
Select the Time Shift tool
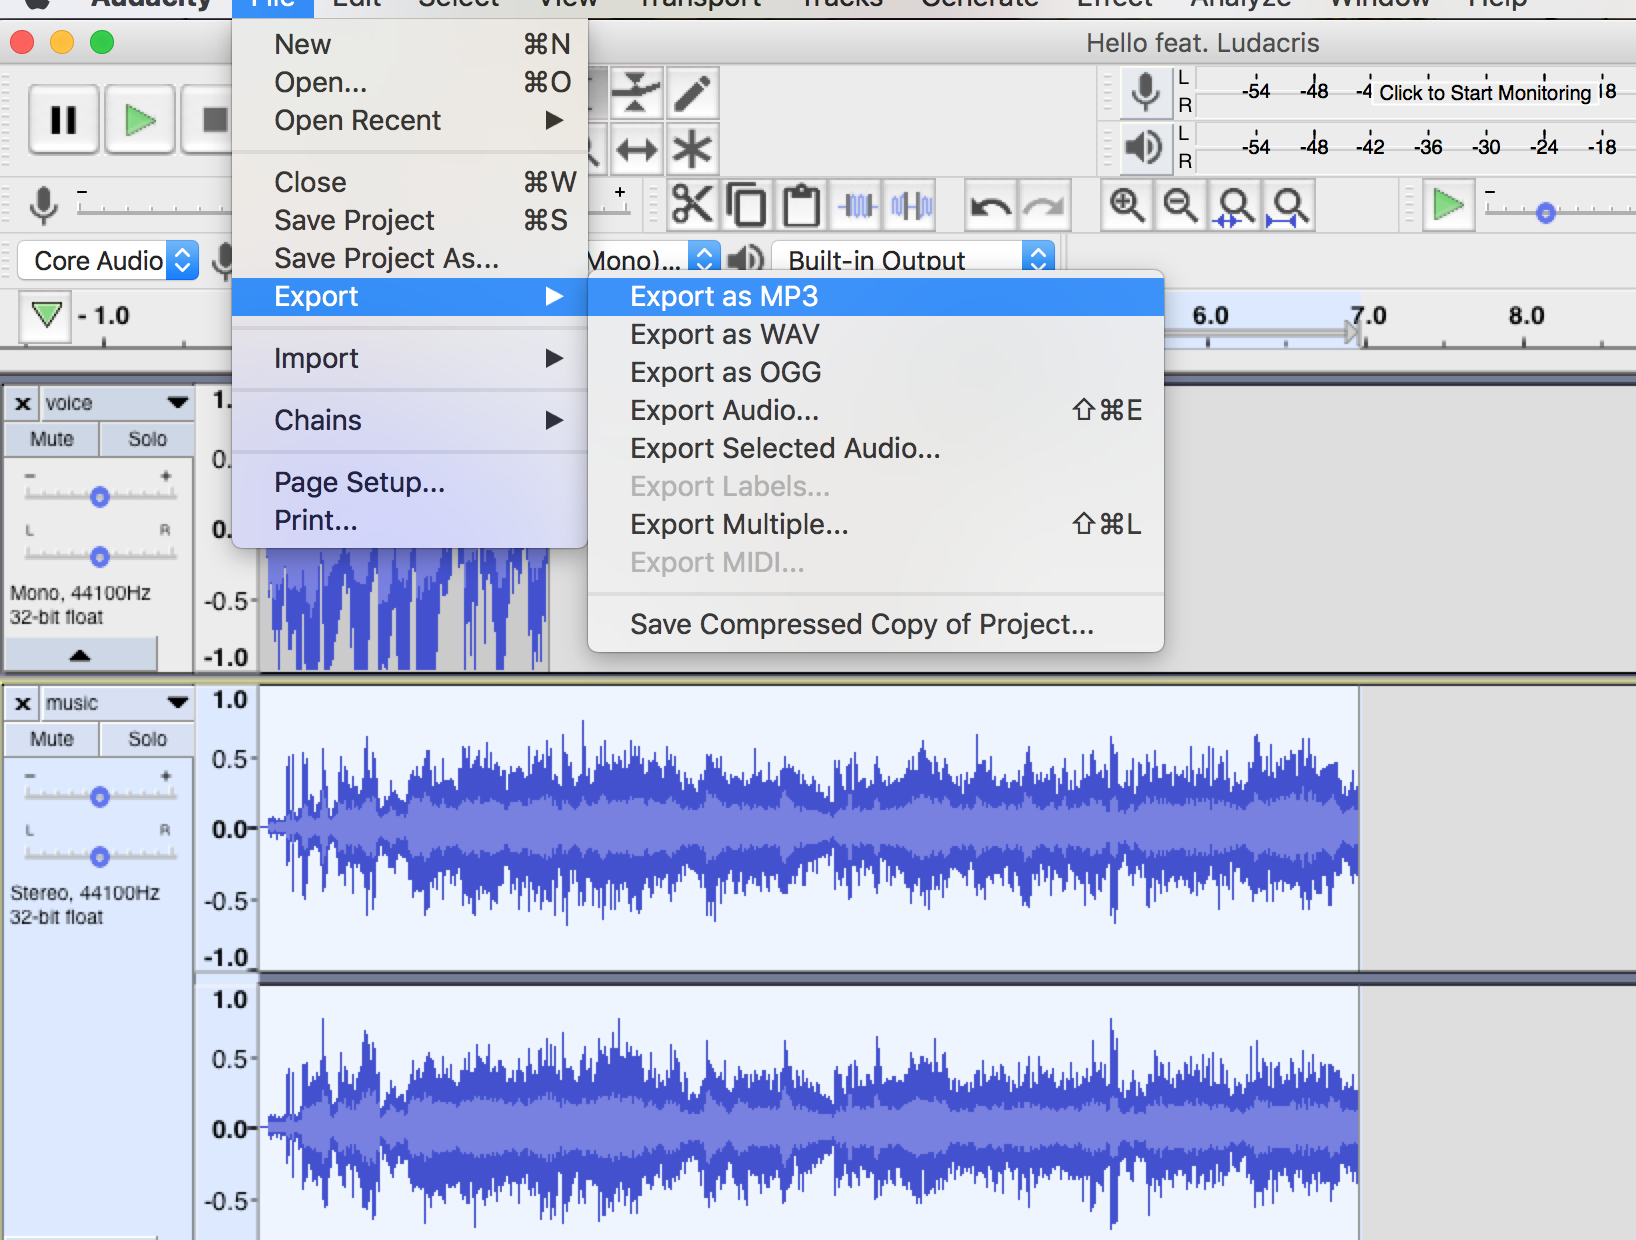click(x=636, y=151)
